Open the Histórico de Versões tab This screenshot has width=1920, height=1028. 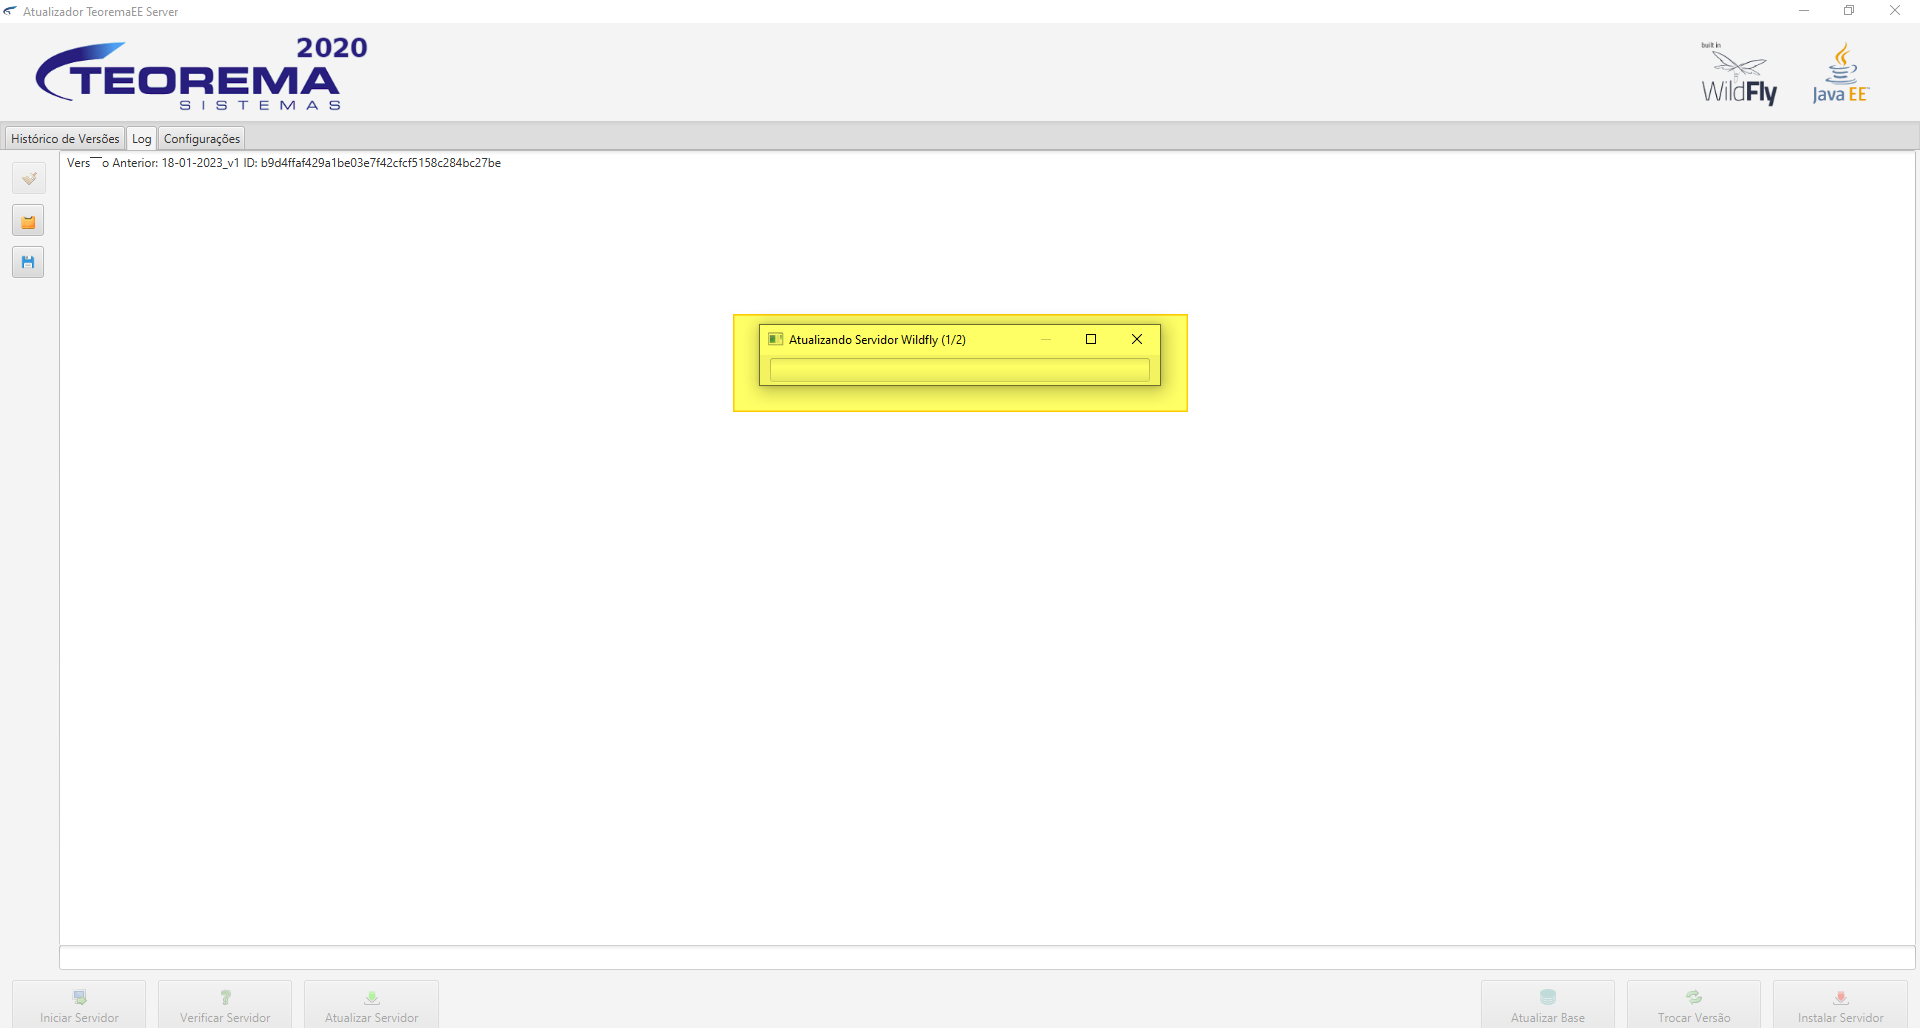point(65,139)
